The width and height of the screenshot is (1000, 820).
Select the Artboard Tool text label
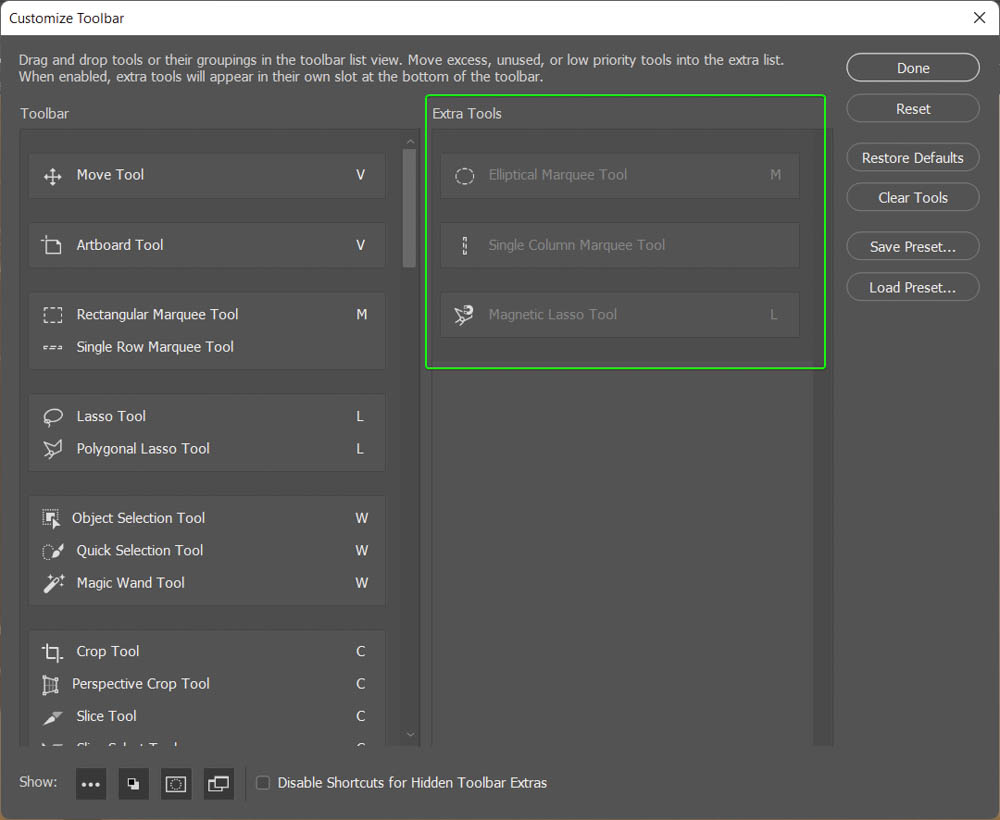click(x=120, y=245)
